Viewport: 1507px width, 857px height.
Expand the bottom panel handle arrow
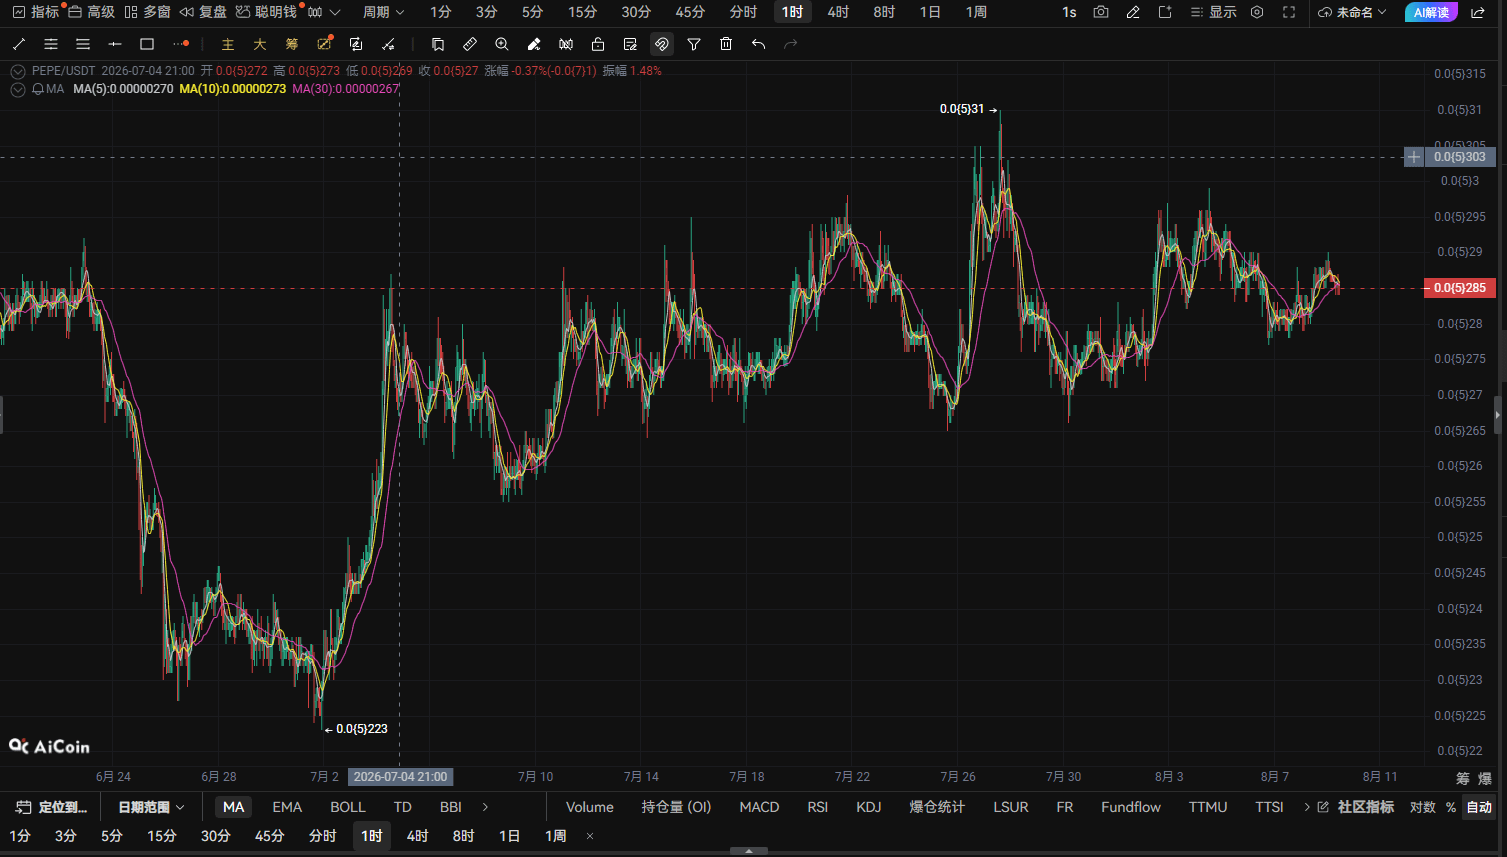[749, 851]
